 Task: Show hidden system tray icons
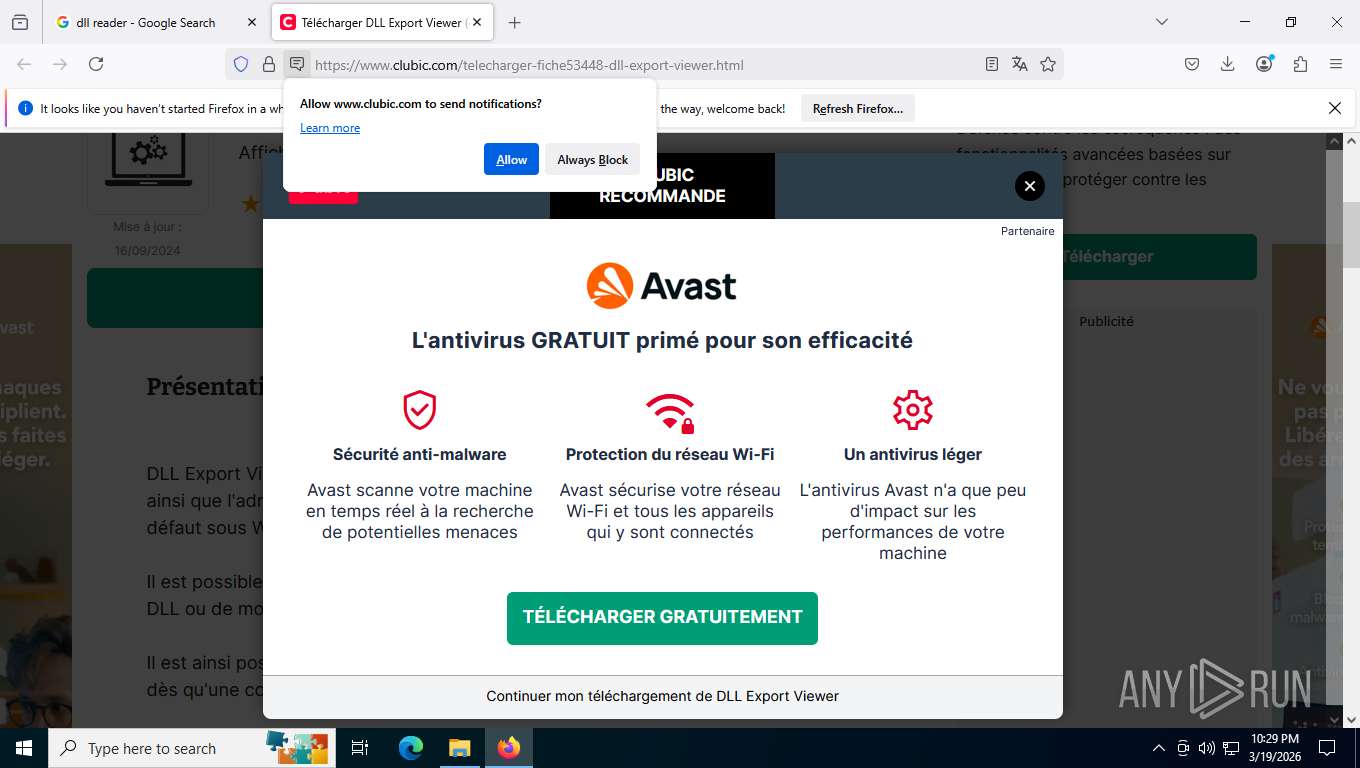tap(1159, 748)
